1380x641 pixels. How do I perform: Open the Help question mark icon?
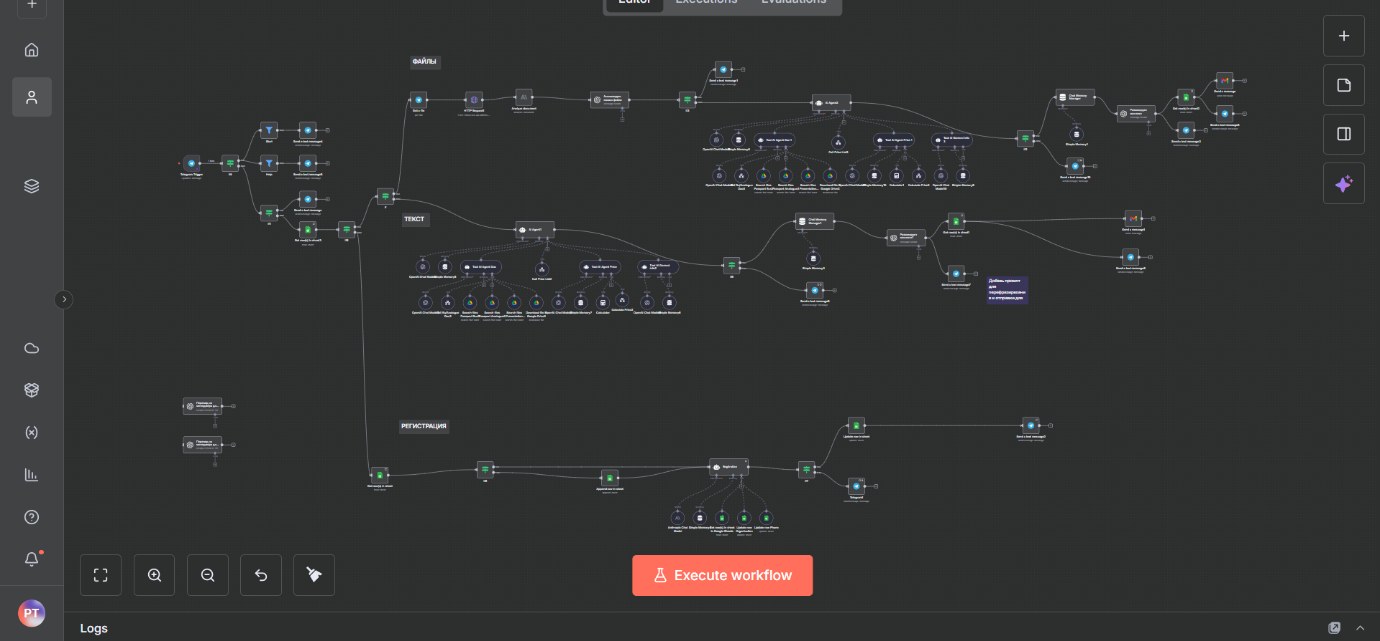(x=31, y=517)
